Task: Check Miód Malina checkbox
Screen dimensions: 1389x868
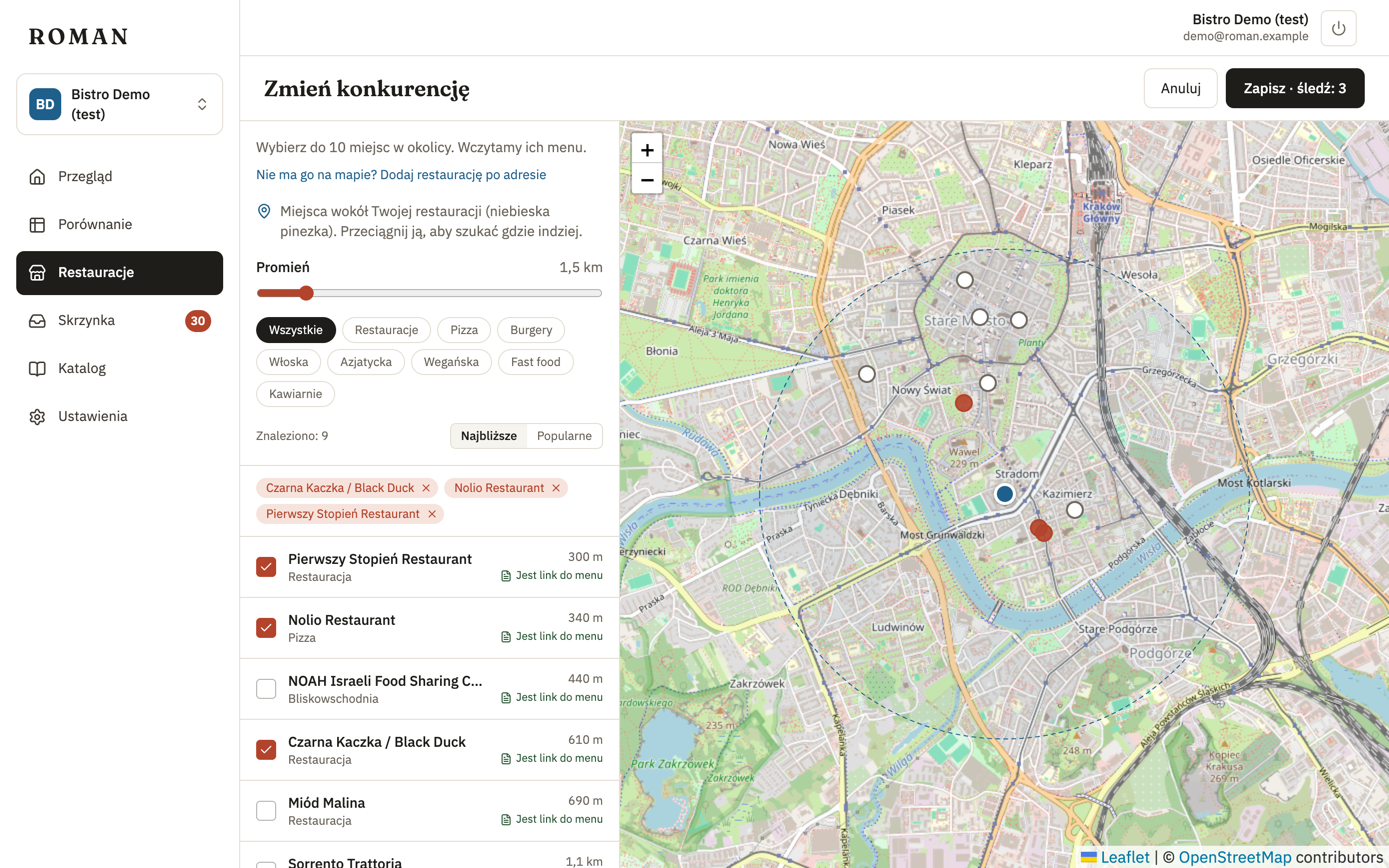Action: tap(266, 811)
